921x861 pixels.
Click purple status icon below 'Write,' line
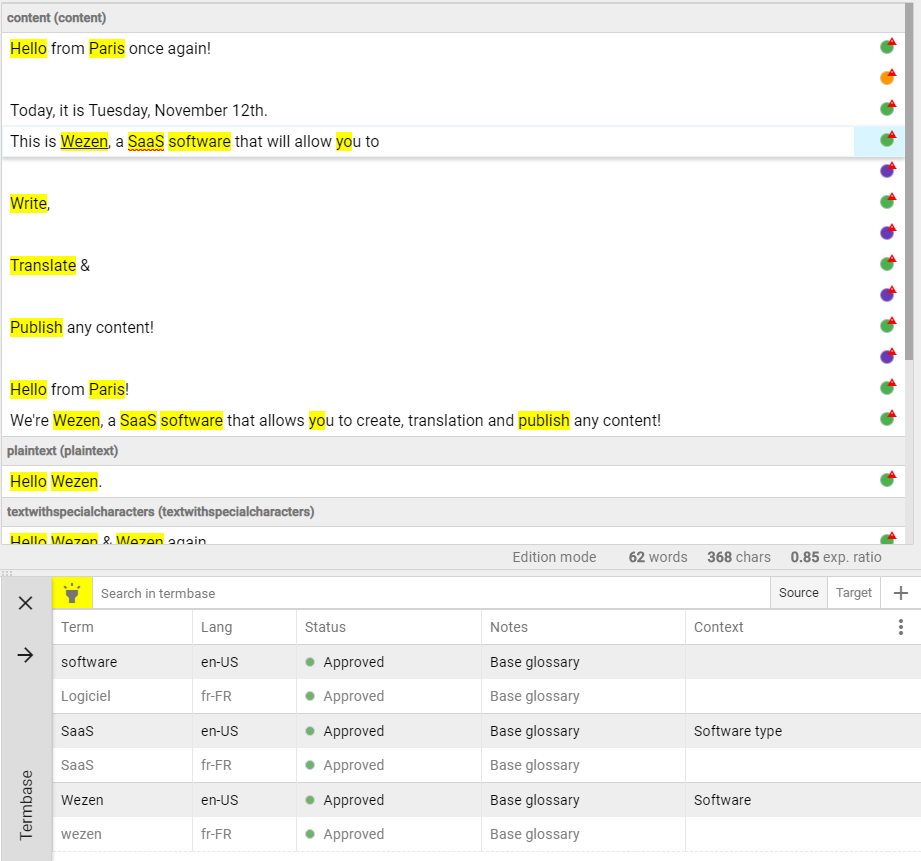pos(888,232)
